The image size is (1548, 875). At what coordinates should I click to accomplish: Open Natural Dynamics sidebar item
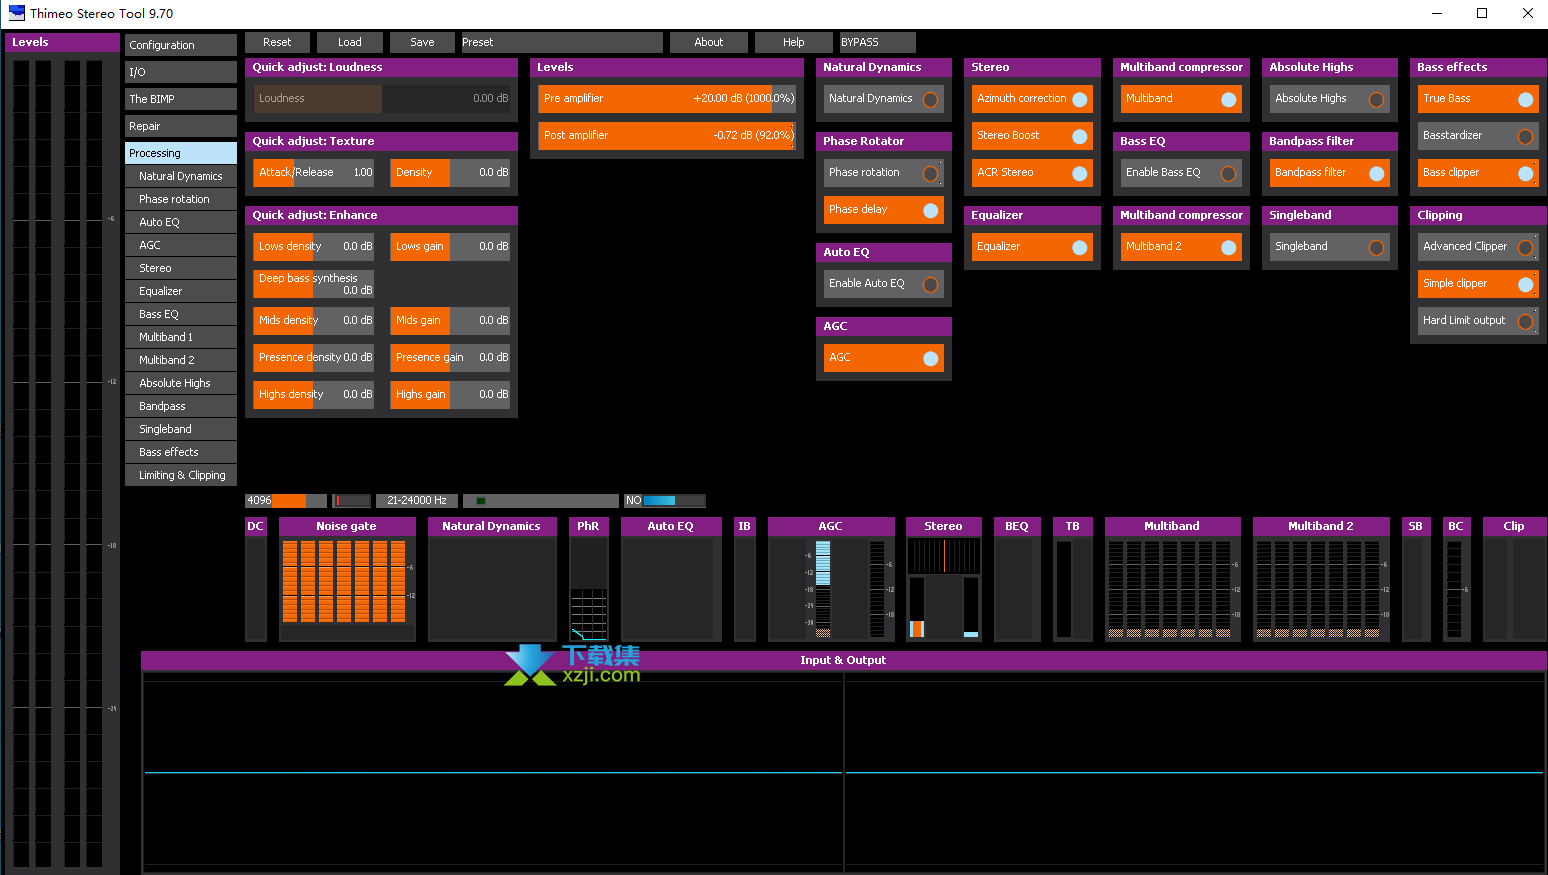pyautogui.click(x=181, y=176)
